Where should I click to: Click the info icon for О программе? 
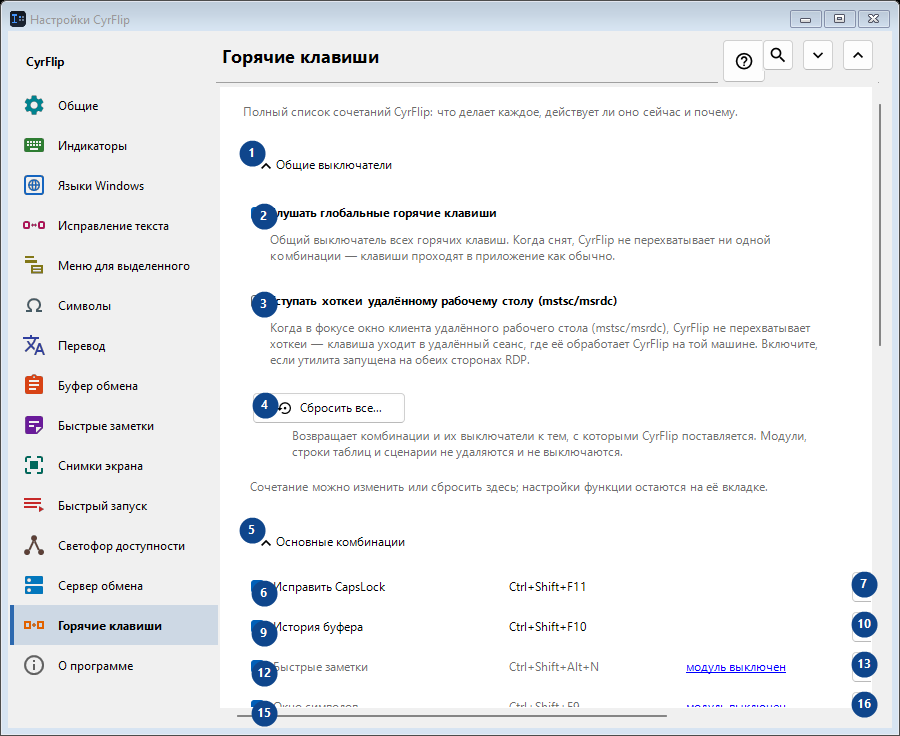click(34, 665)
